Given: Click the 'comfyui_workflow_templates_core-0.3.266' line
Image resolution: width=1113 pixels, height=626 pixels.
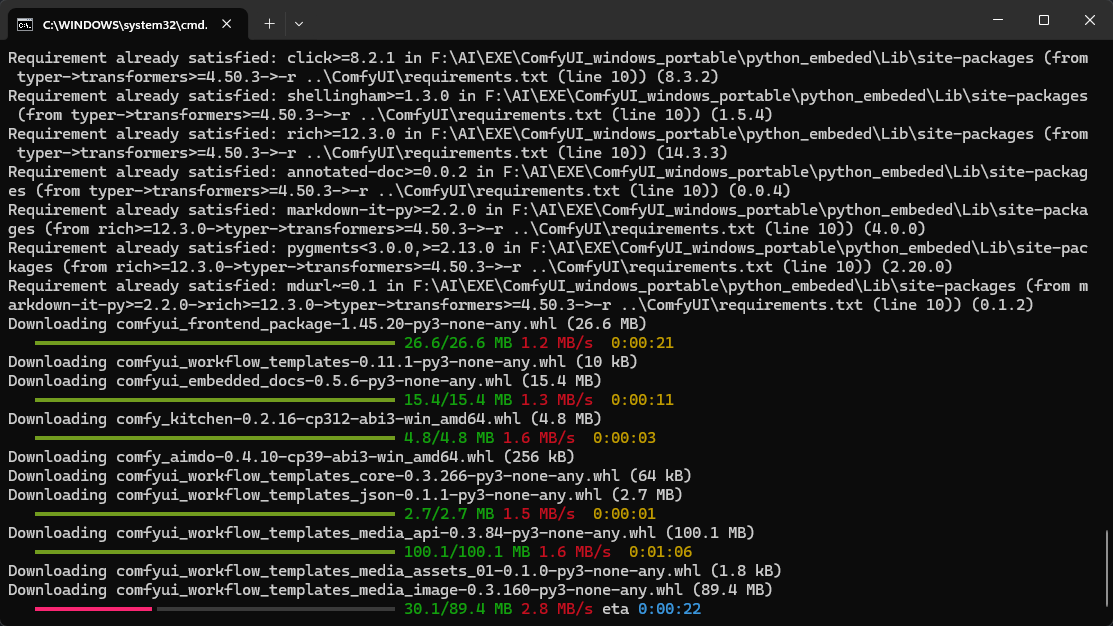Looking at the screenshot, I should point(350,476).
